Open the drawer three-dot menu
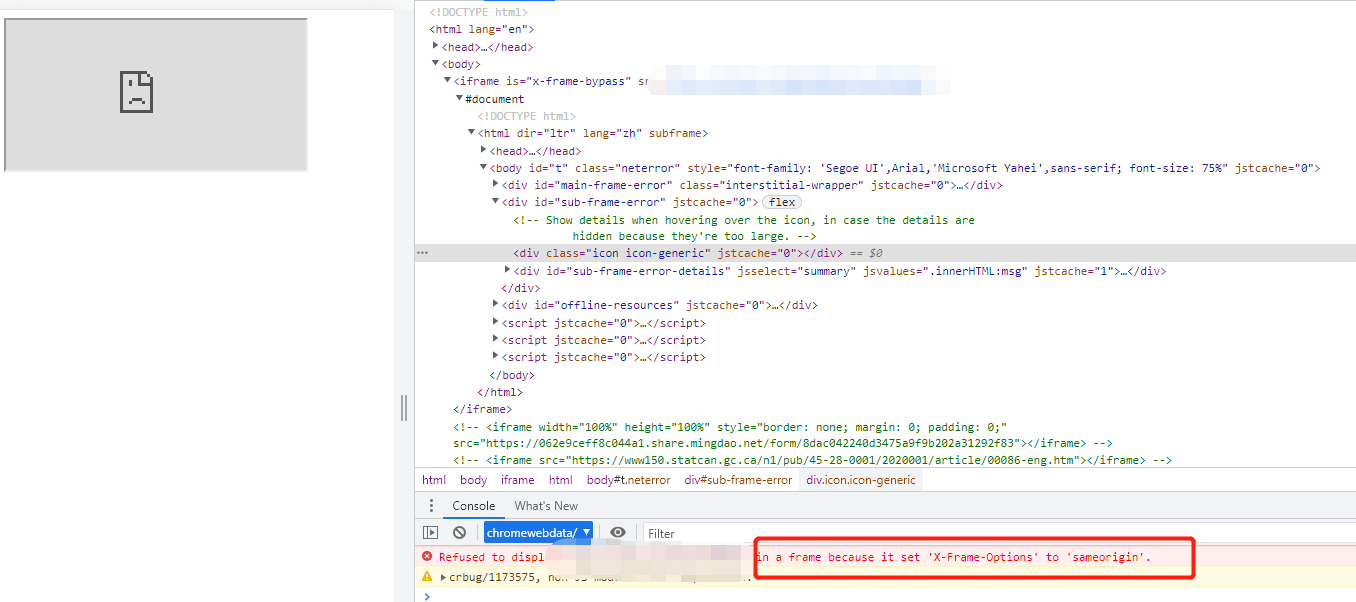Viewport: 1356px width, 602px height. (x=431, y=506)
